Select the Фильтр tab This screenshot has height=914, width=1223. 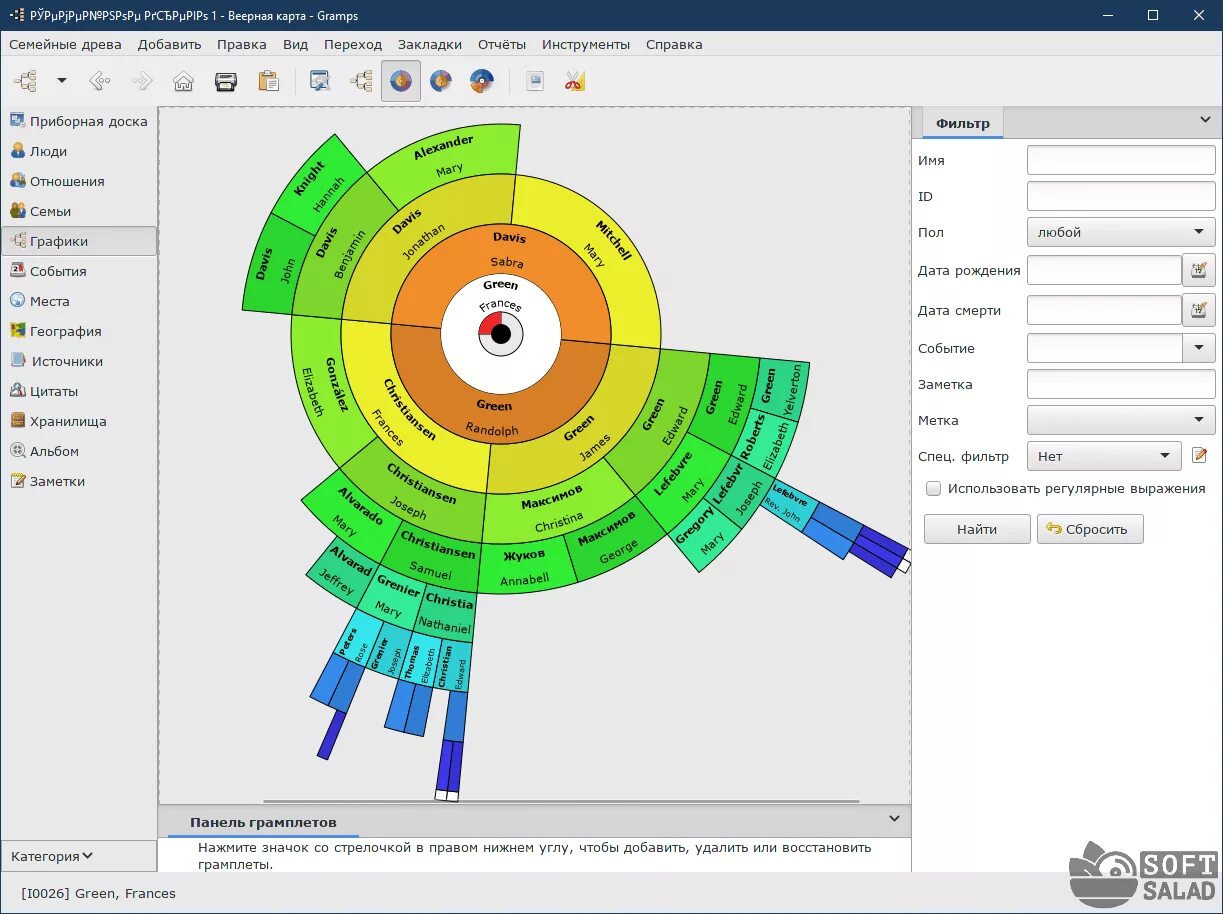coord(962,123)
